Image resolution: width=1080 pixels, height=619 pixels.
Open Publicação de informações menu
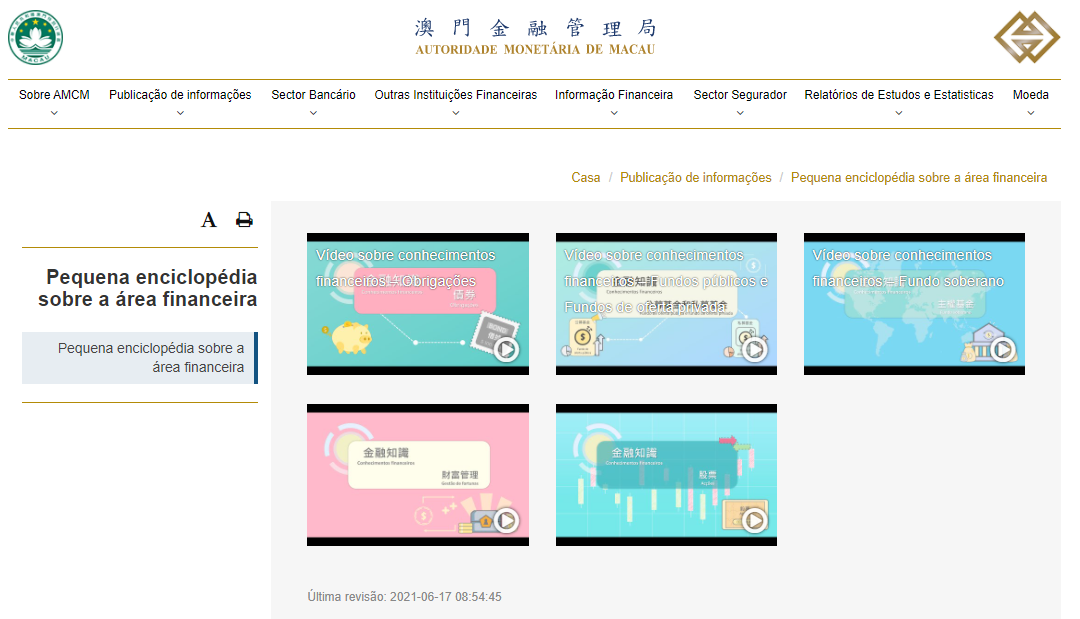(x=180, y=95)
